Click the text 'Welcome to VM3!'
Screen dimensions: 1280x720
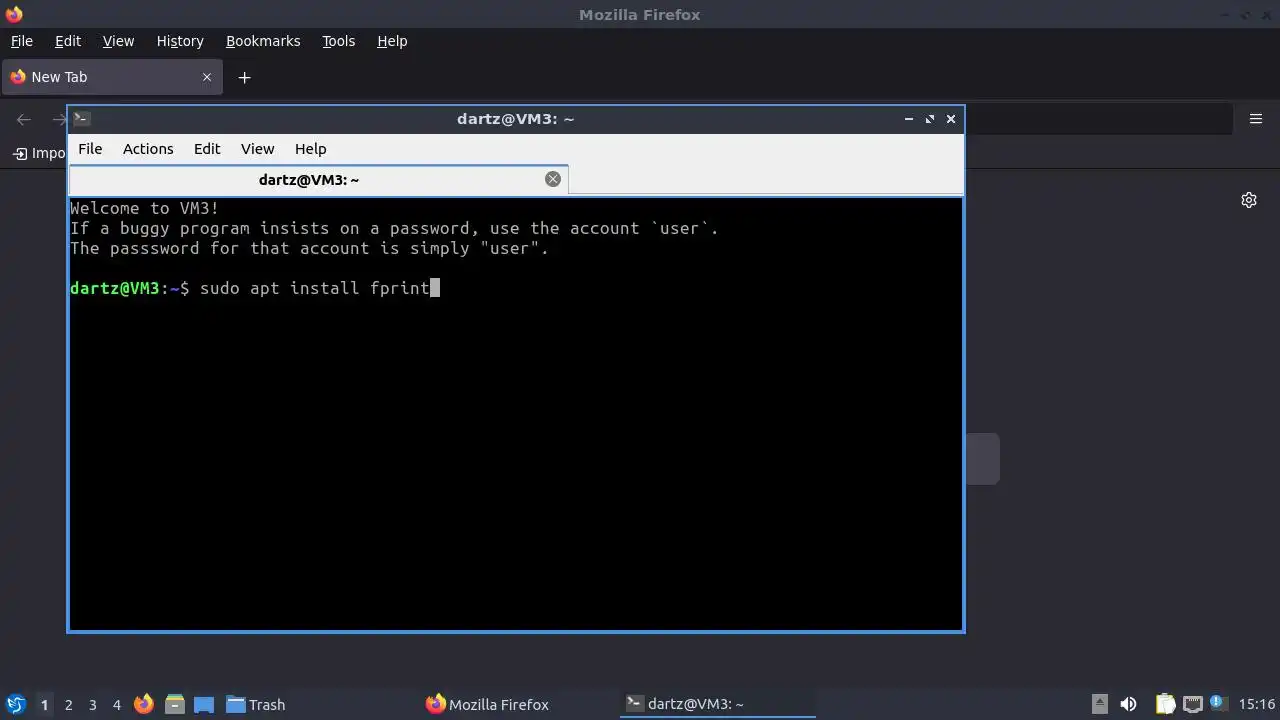144,208
